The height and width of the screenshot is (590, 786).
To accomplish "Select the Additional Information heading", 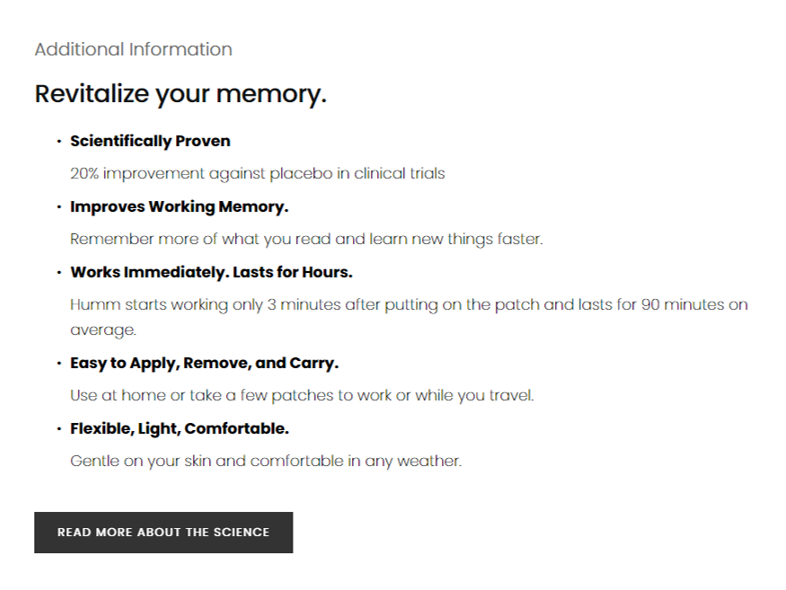I will click(133, 49).
